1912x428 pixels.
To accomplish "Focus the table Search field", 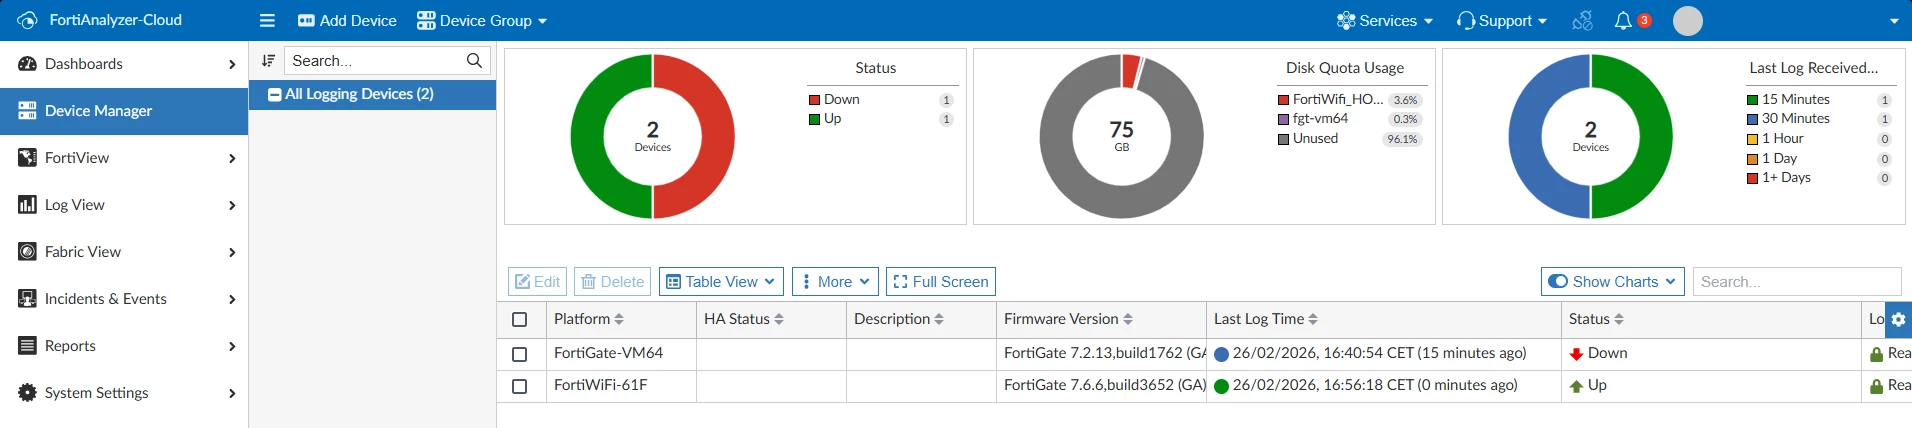I will (1797, 282).
